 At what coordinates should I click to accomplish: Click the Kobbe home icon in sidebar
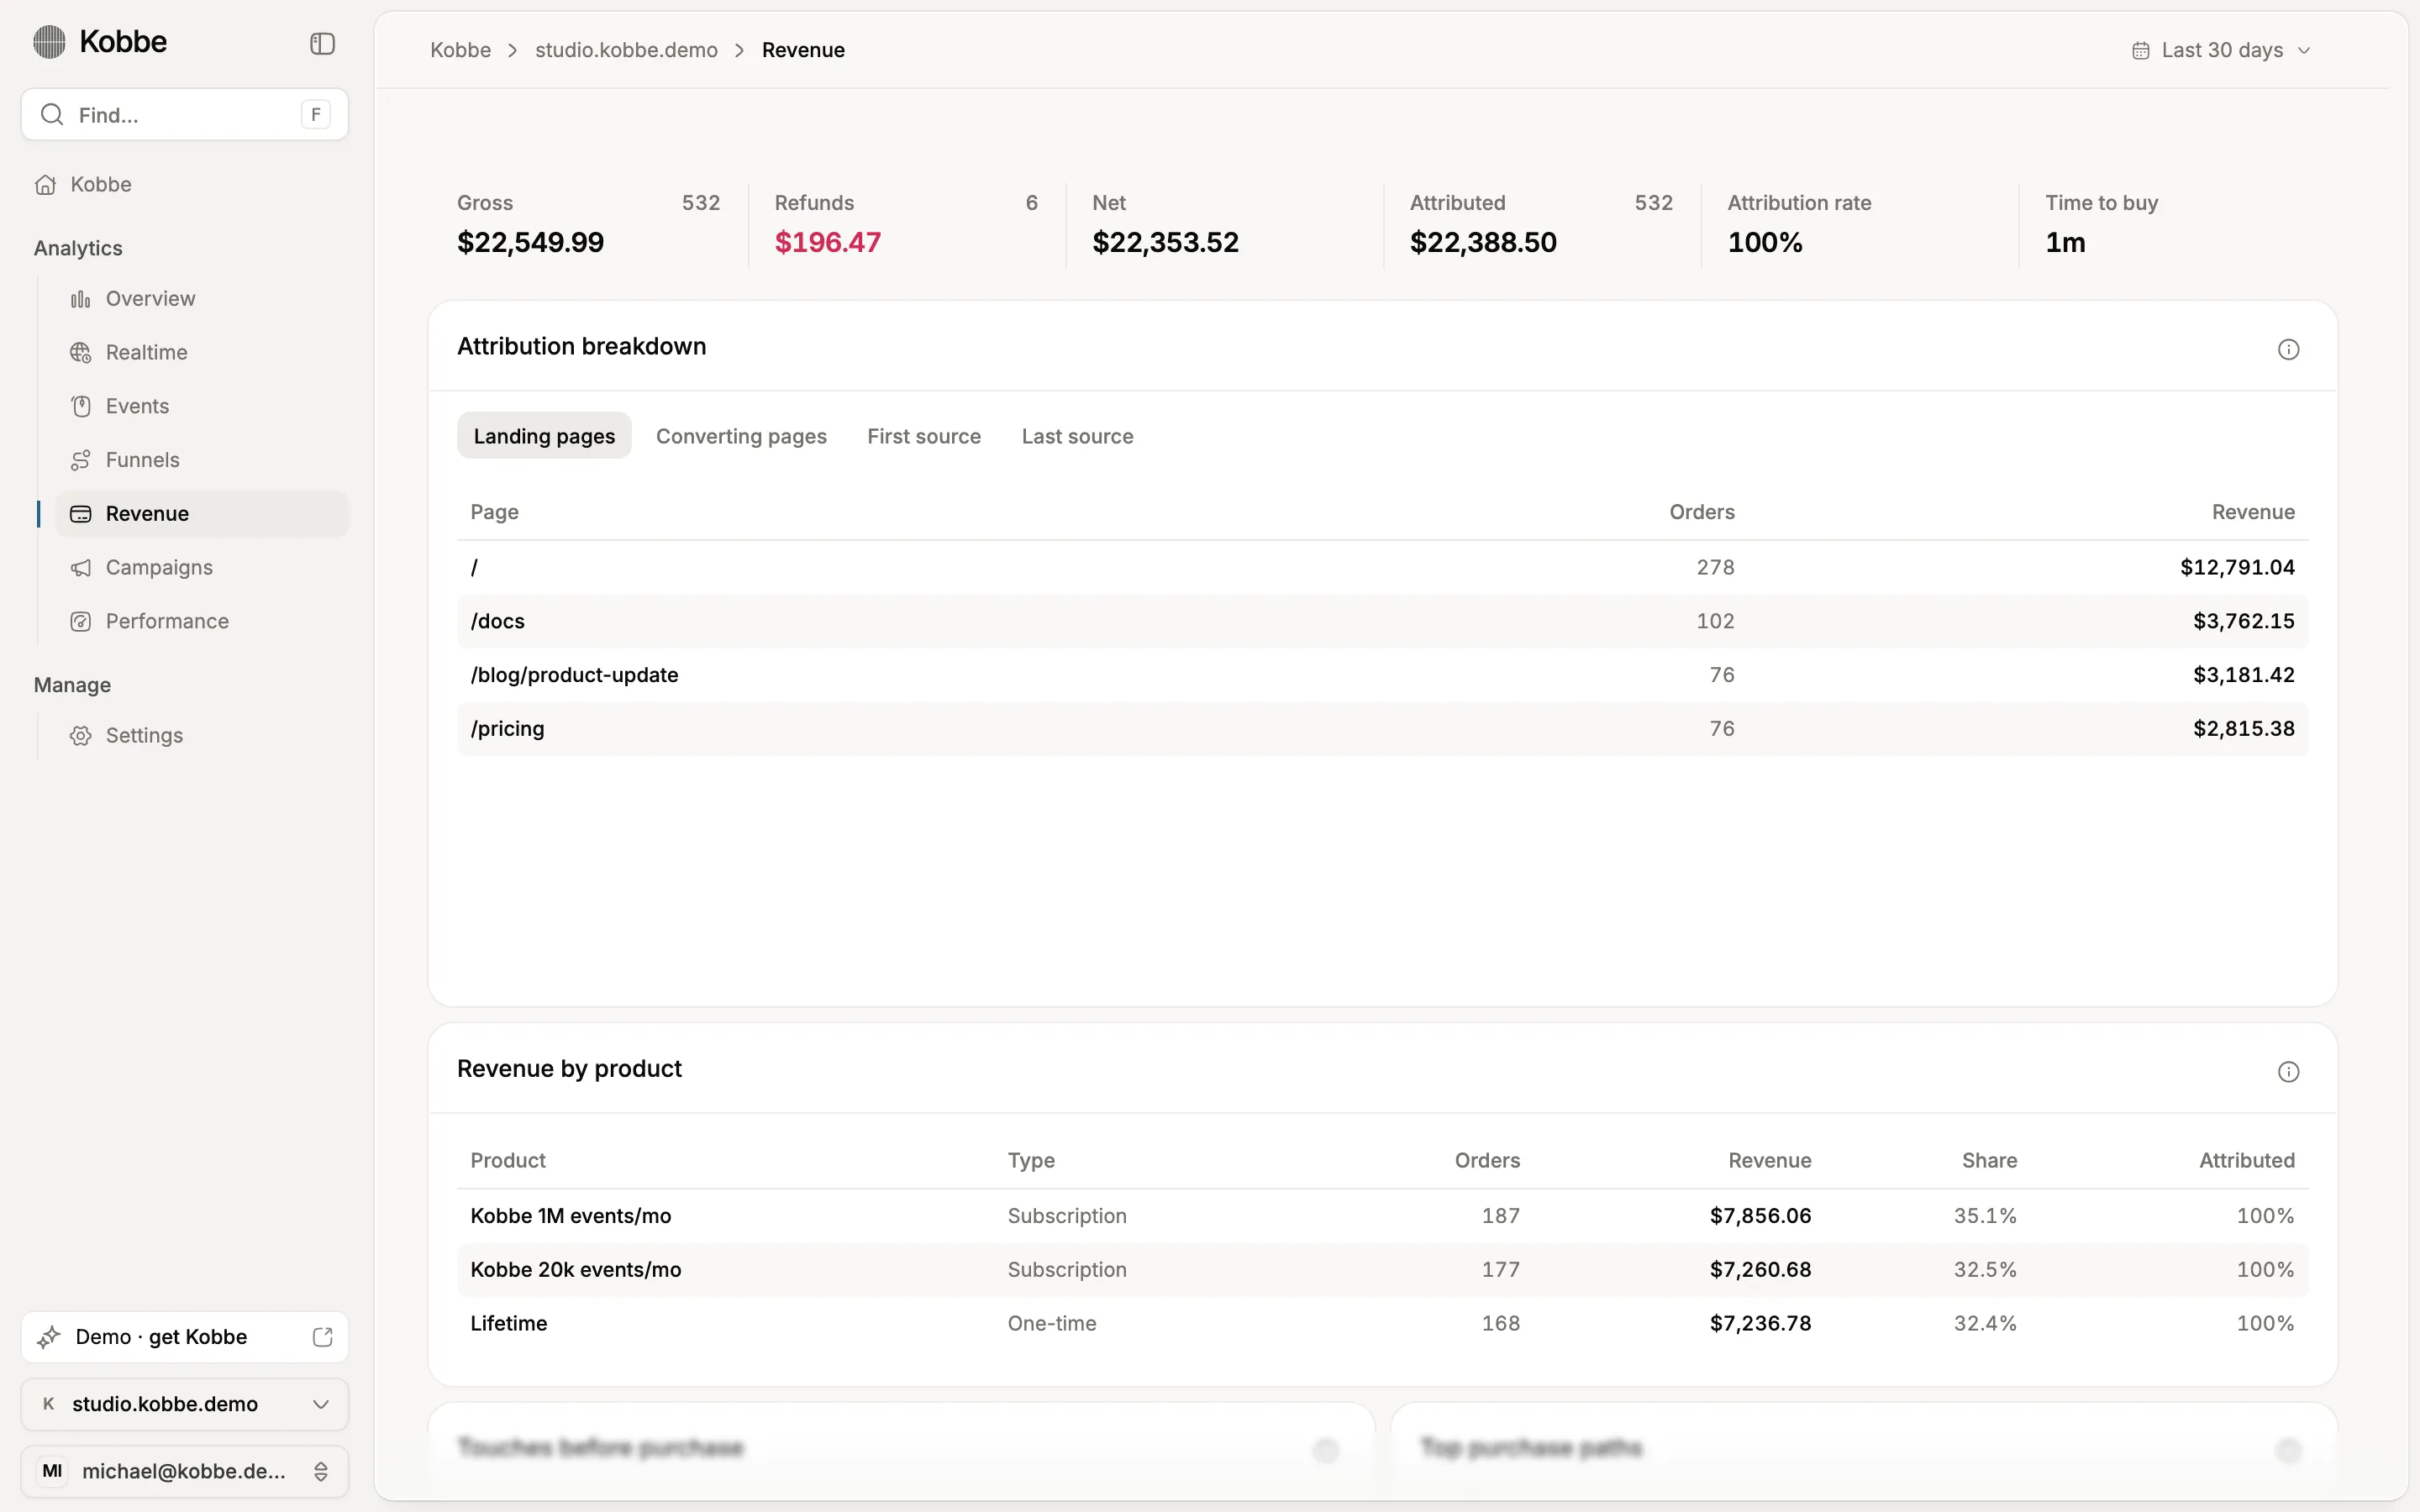(x=46, y=185)
